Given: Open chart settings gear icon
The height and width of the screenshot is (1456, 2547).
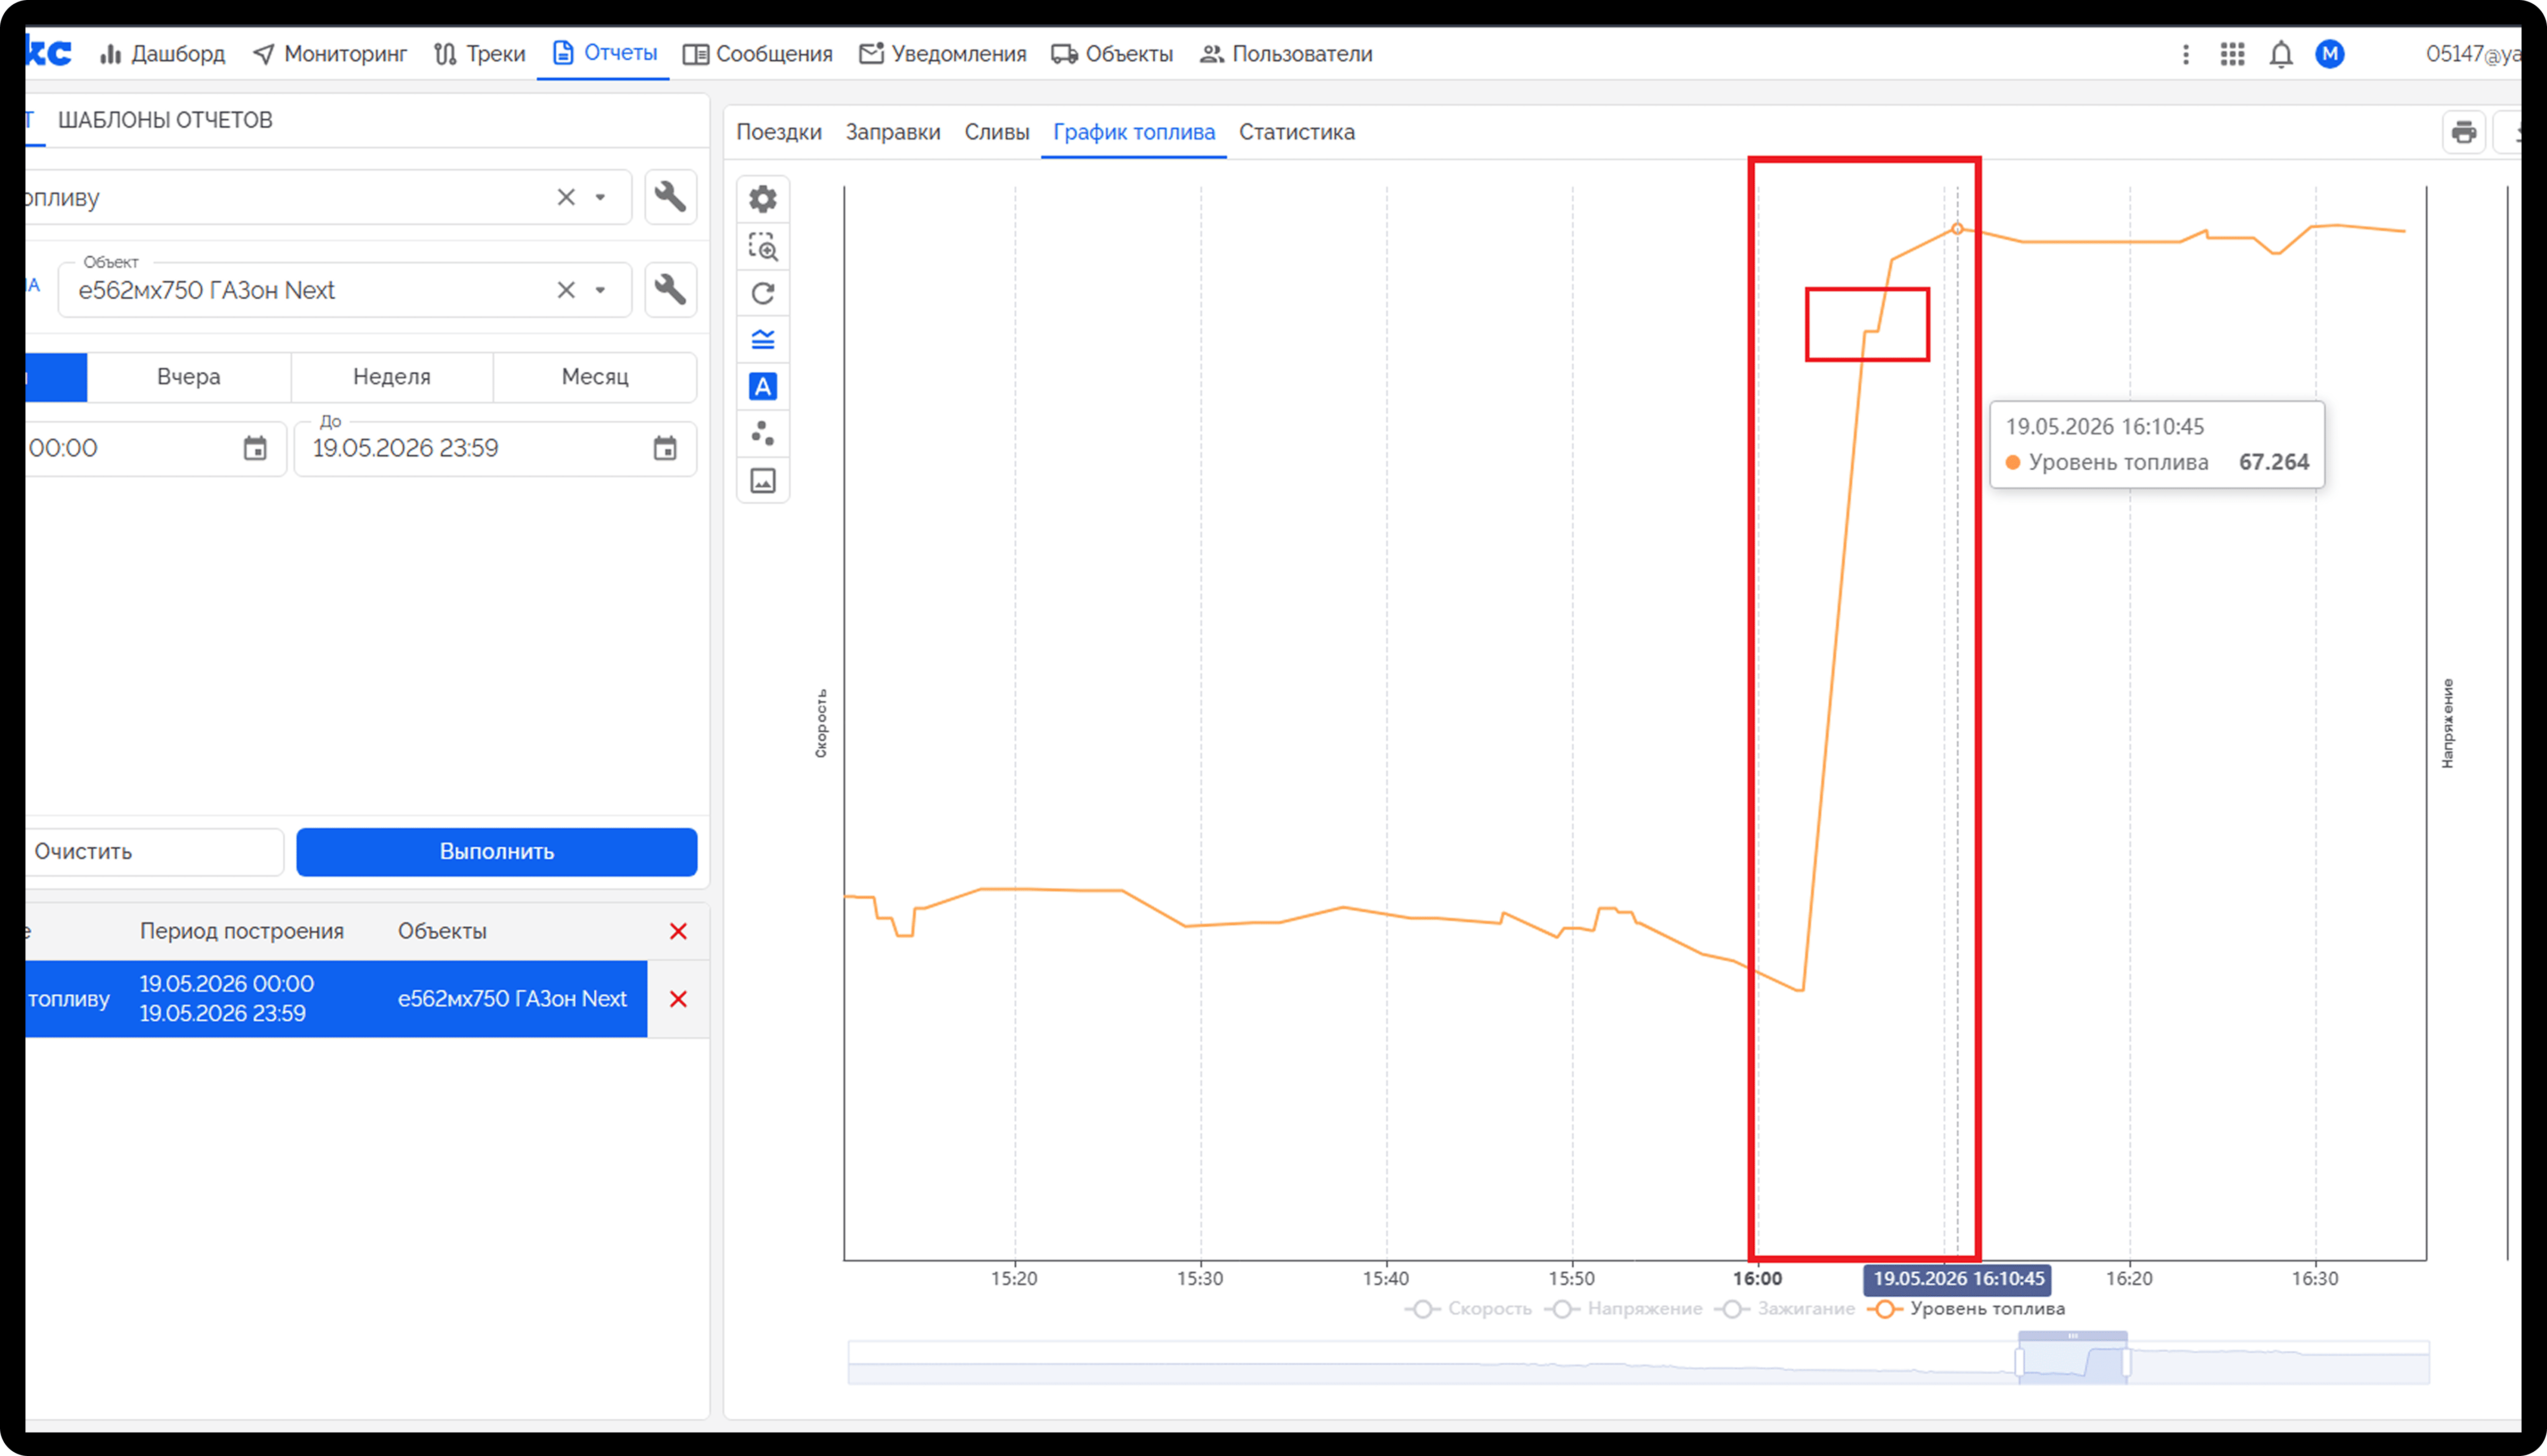Looking at the screenshot, I should tap(763, 199).
